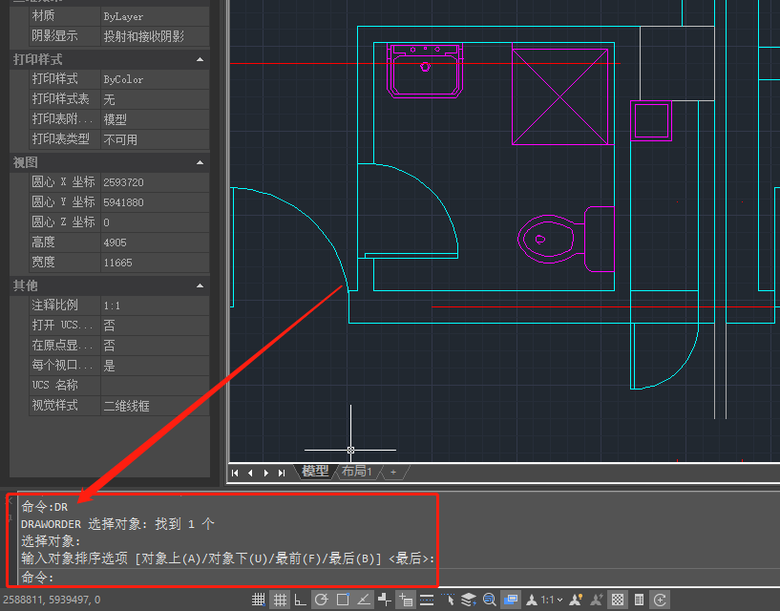Image resolution: width=780 pixels, height=611 pixels.
Task: Click the lineweight display icon
Action: point(427,600)
